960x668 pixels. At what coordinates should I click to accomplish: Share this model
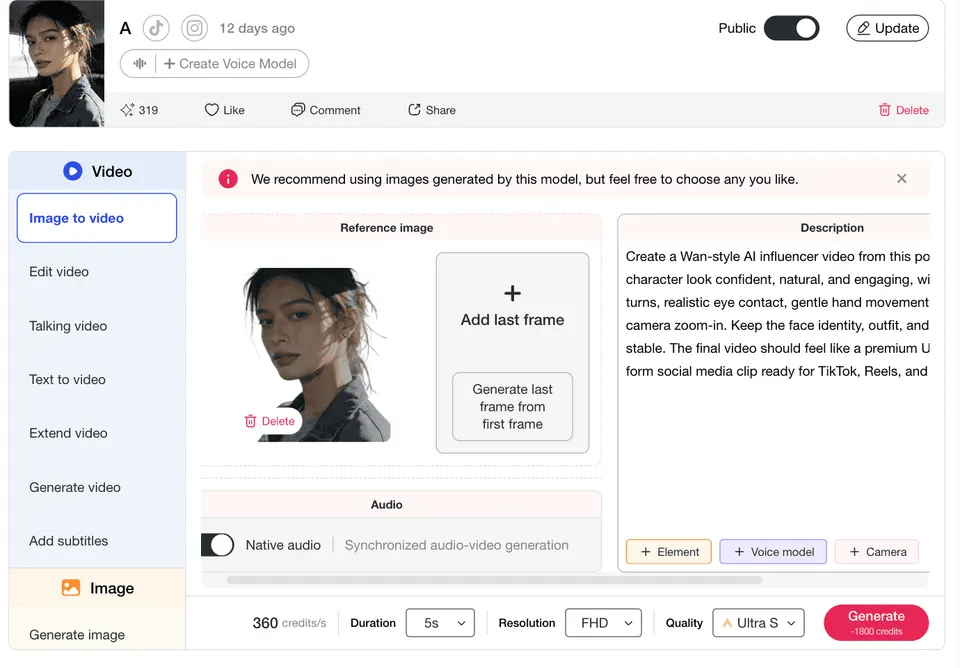point(432,110)
